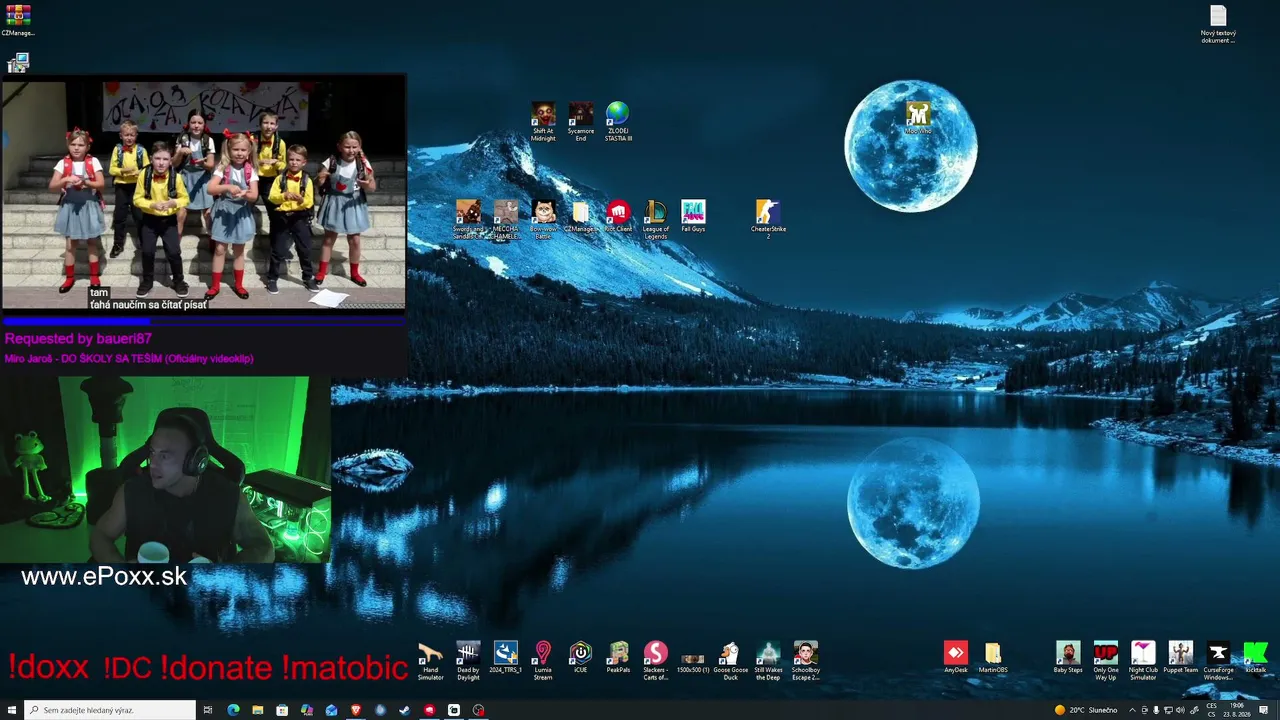This screenshot has width=1280, height=720.
Task: Select the Schoolboy Escape 2... shortcut
Action: coord(806,661)
